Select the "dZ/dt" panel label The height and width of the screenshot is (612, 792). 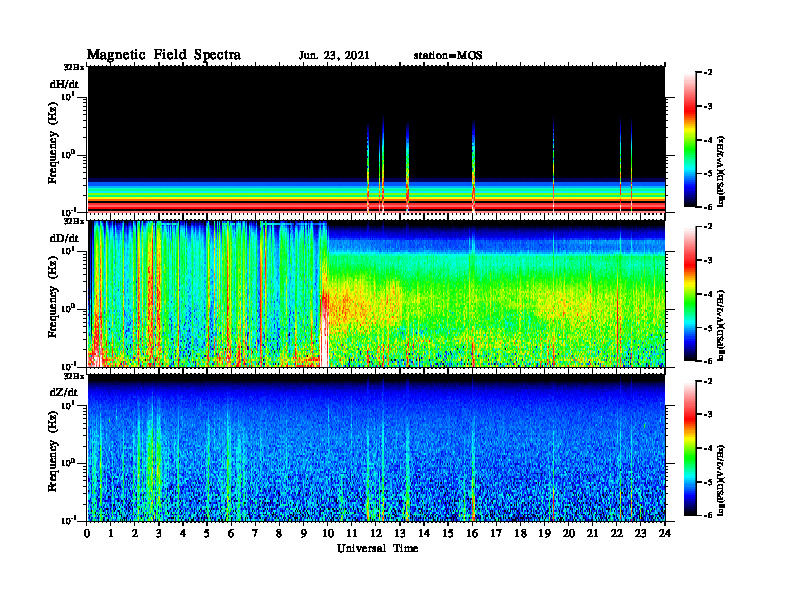point(64,392)
